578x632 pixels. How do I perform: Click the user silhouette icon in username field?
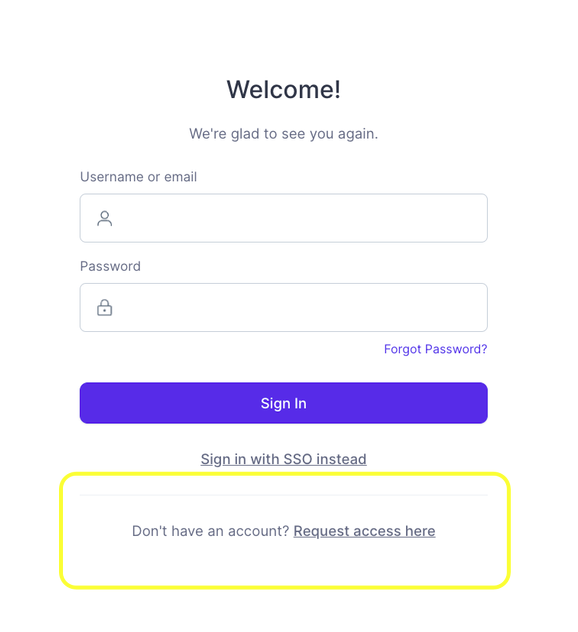point(104,218)
